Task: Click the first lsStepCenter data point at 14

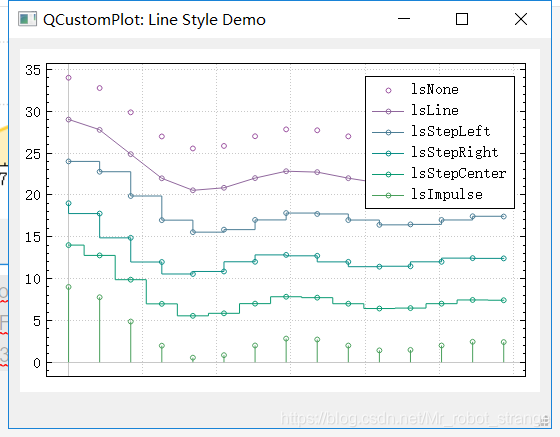Action: coord(69,245)
